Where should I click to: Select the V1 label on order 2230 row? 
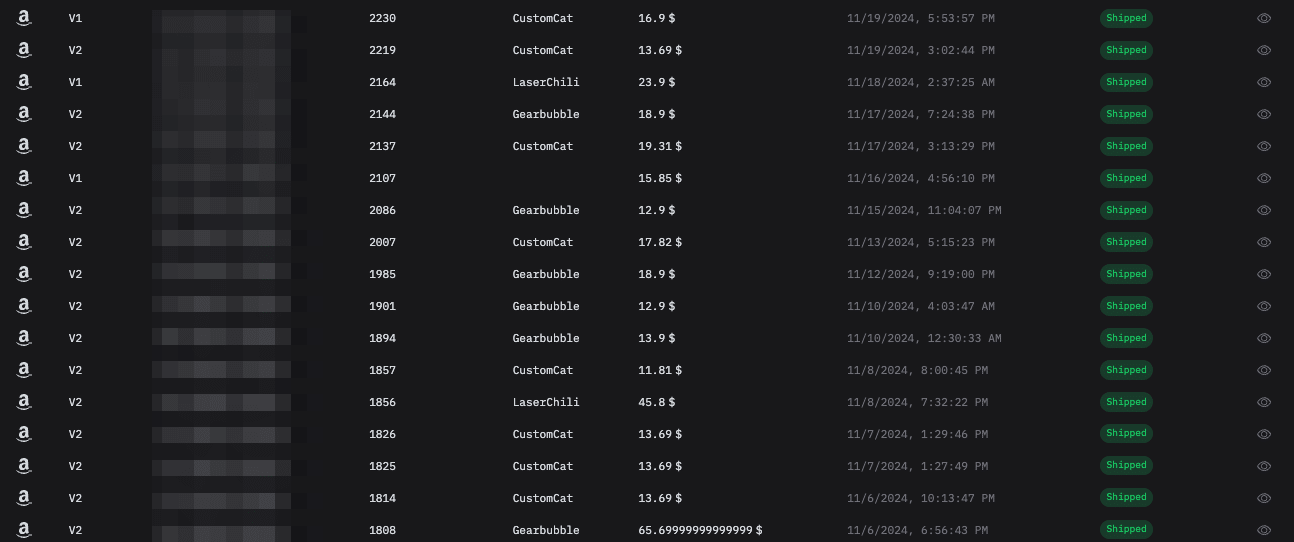point(76,18)
